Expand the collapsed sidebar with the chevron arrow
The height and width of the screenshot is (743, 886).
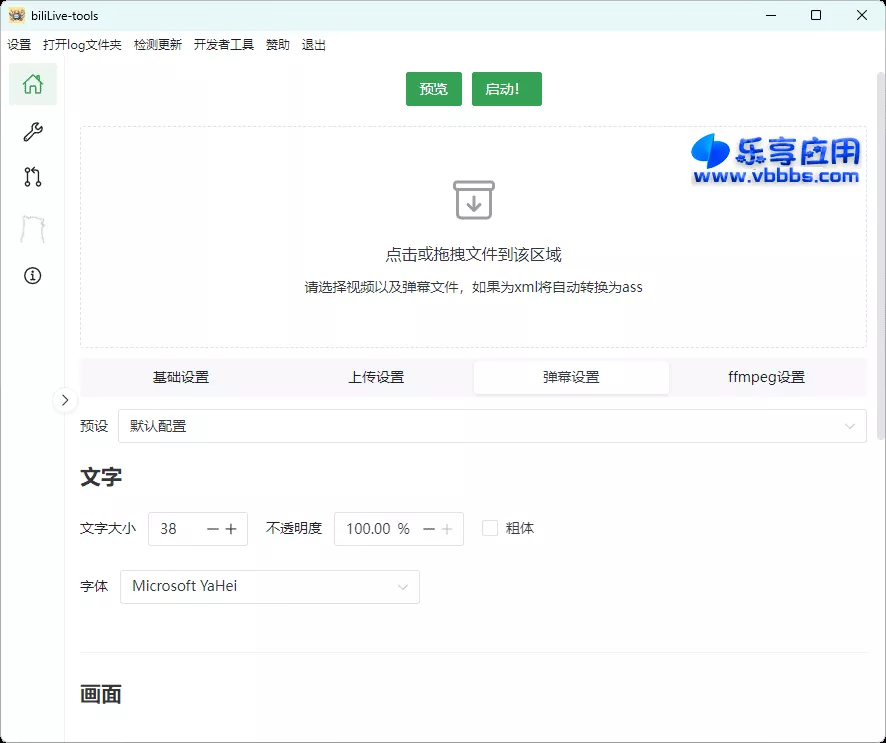click(65, 399)
